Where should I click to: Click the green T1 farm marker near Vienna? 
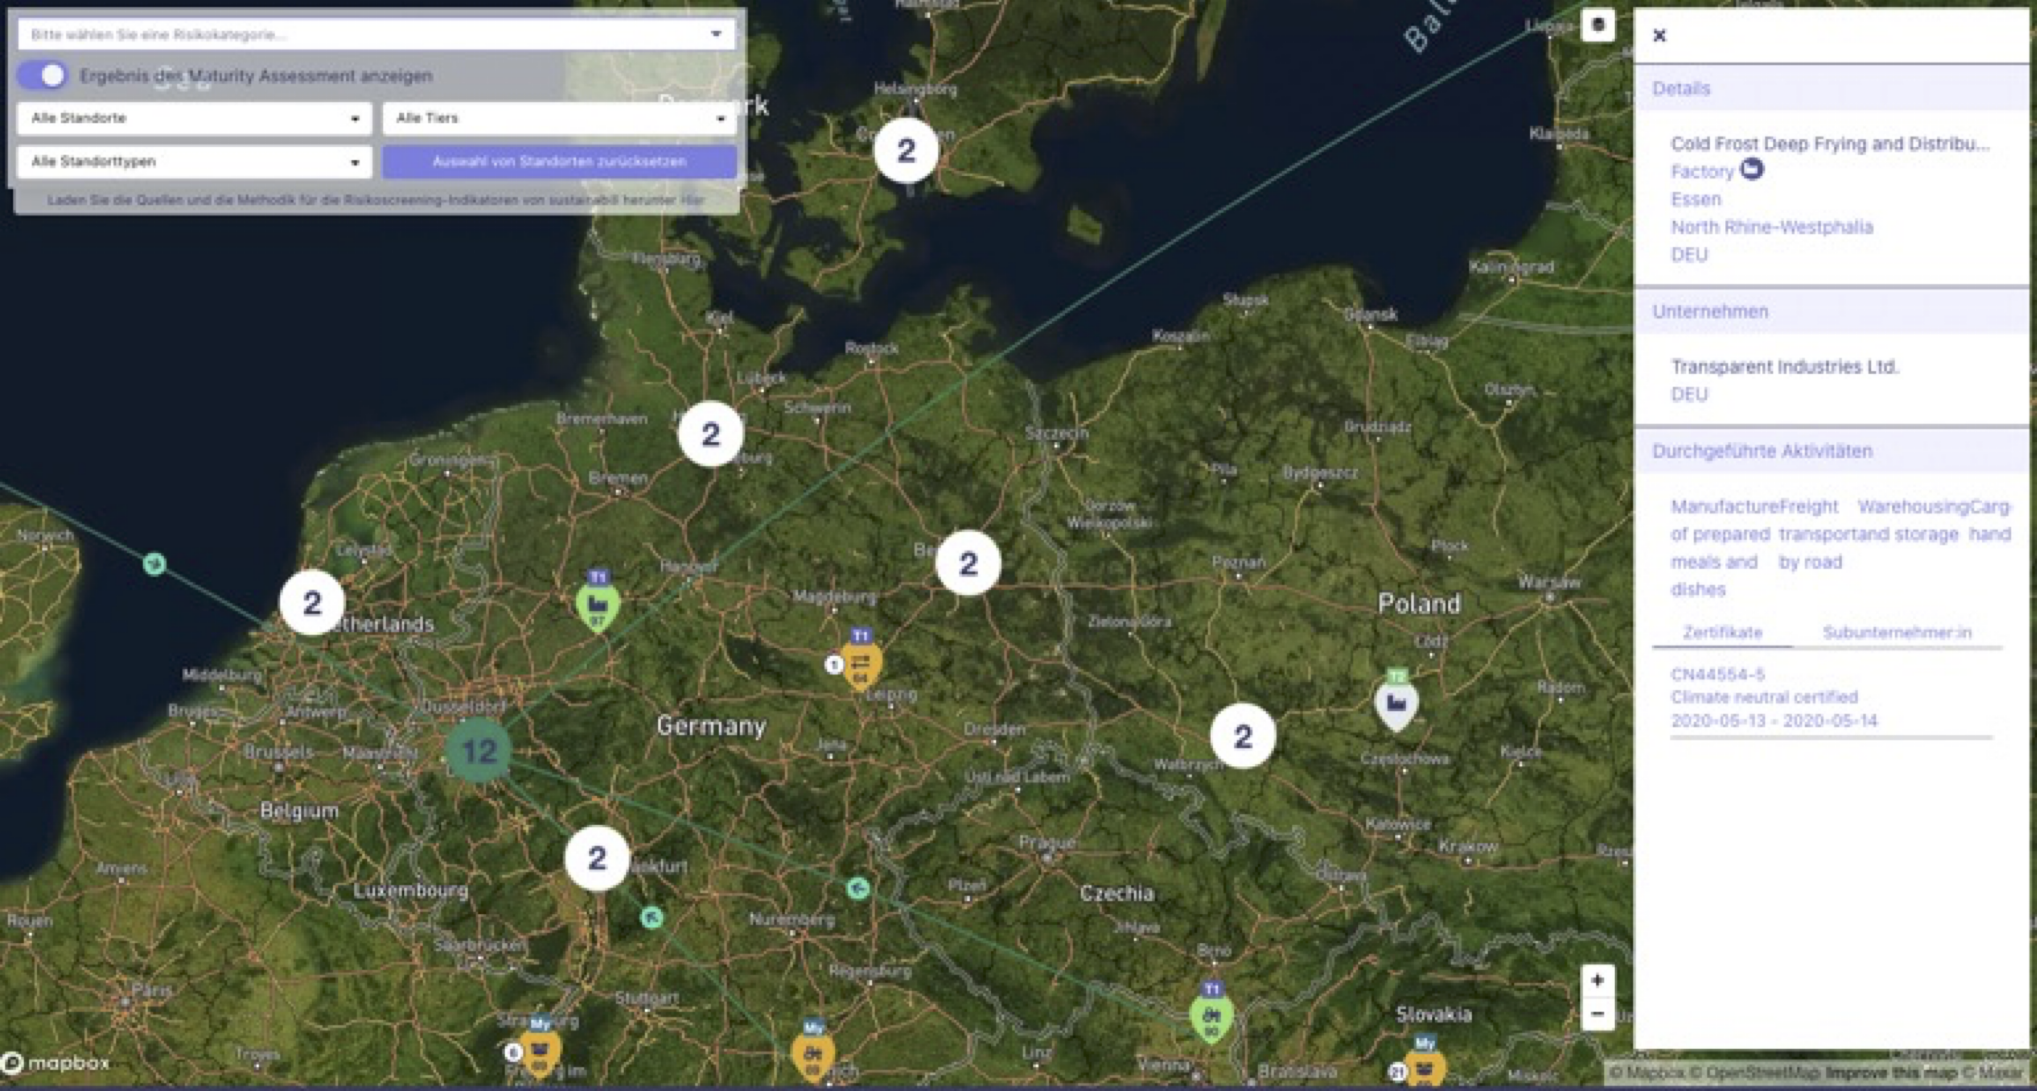pyautogui.click(x=1211, y=1017)
